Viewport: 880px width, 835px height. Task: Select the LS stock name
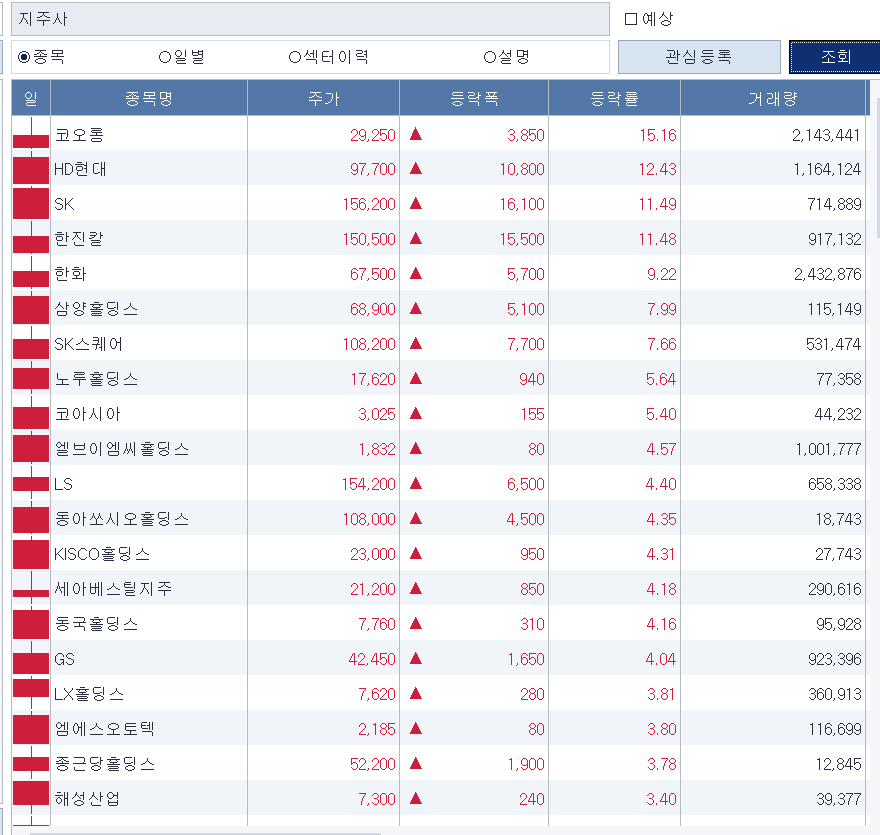pos(63,484)
